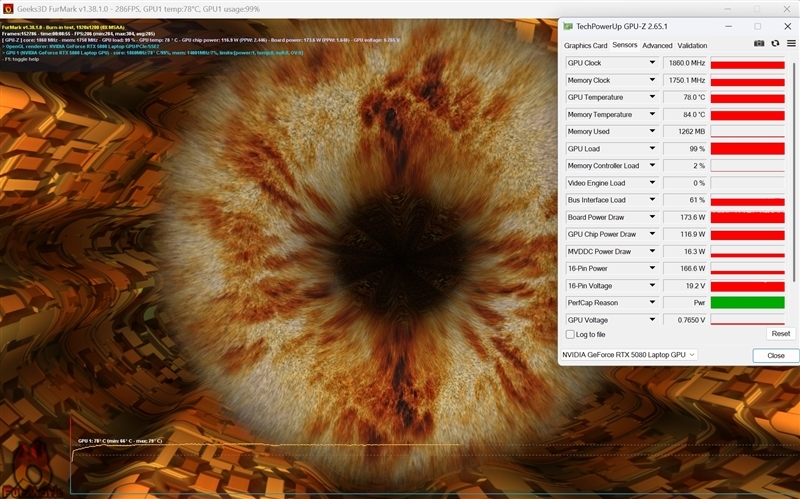Image resolution: width=800 pixels, height=499 pixels.
Task: Click the Board Power Draw history graph
Action: tap(747, 217)
